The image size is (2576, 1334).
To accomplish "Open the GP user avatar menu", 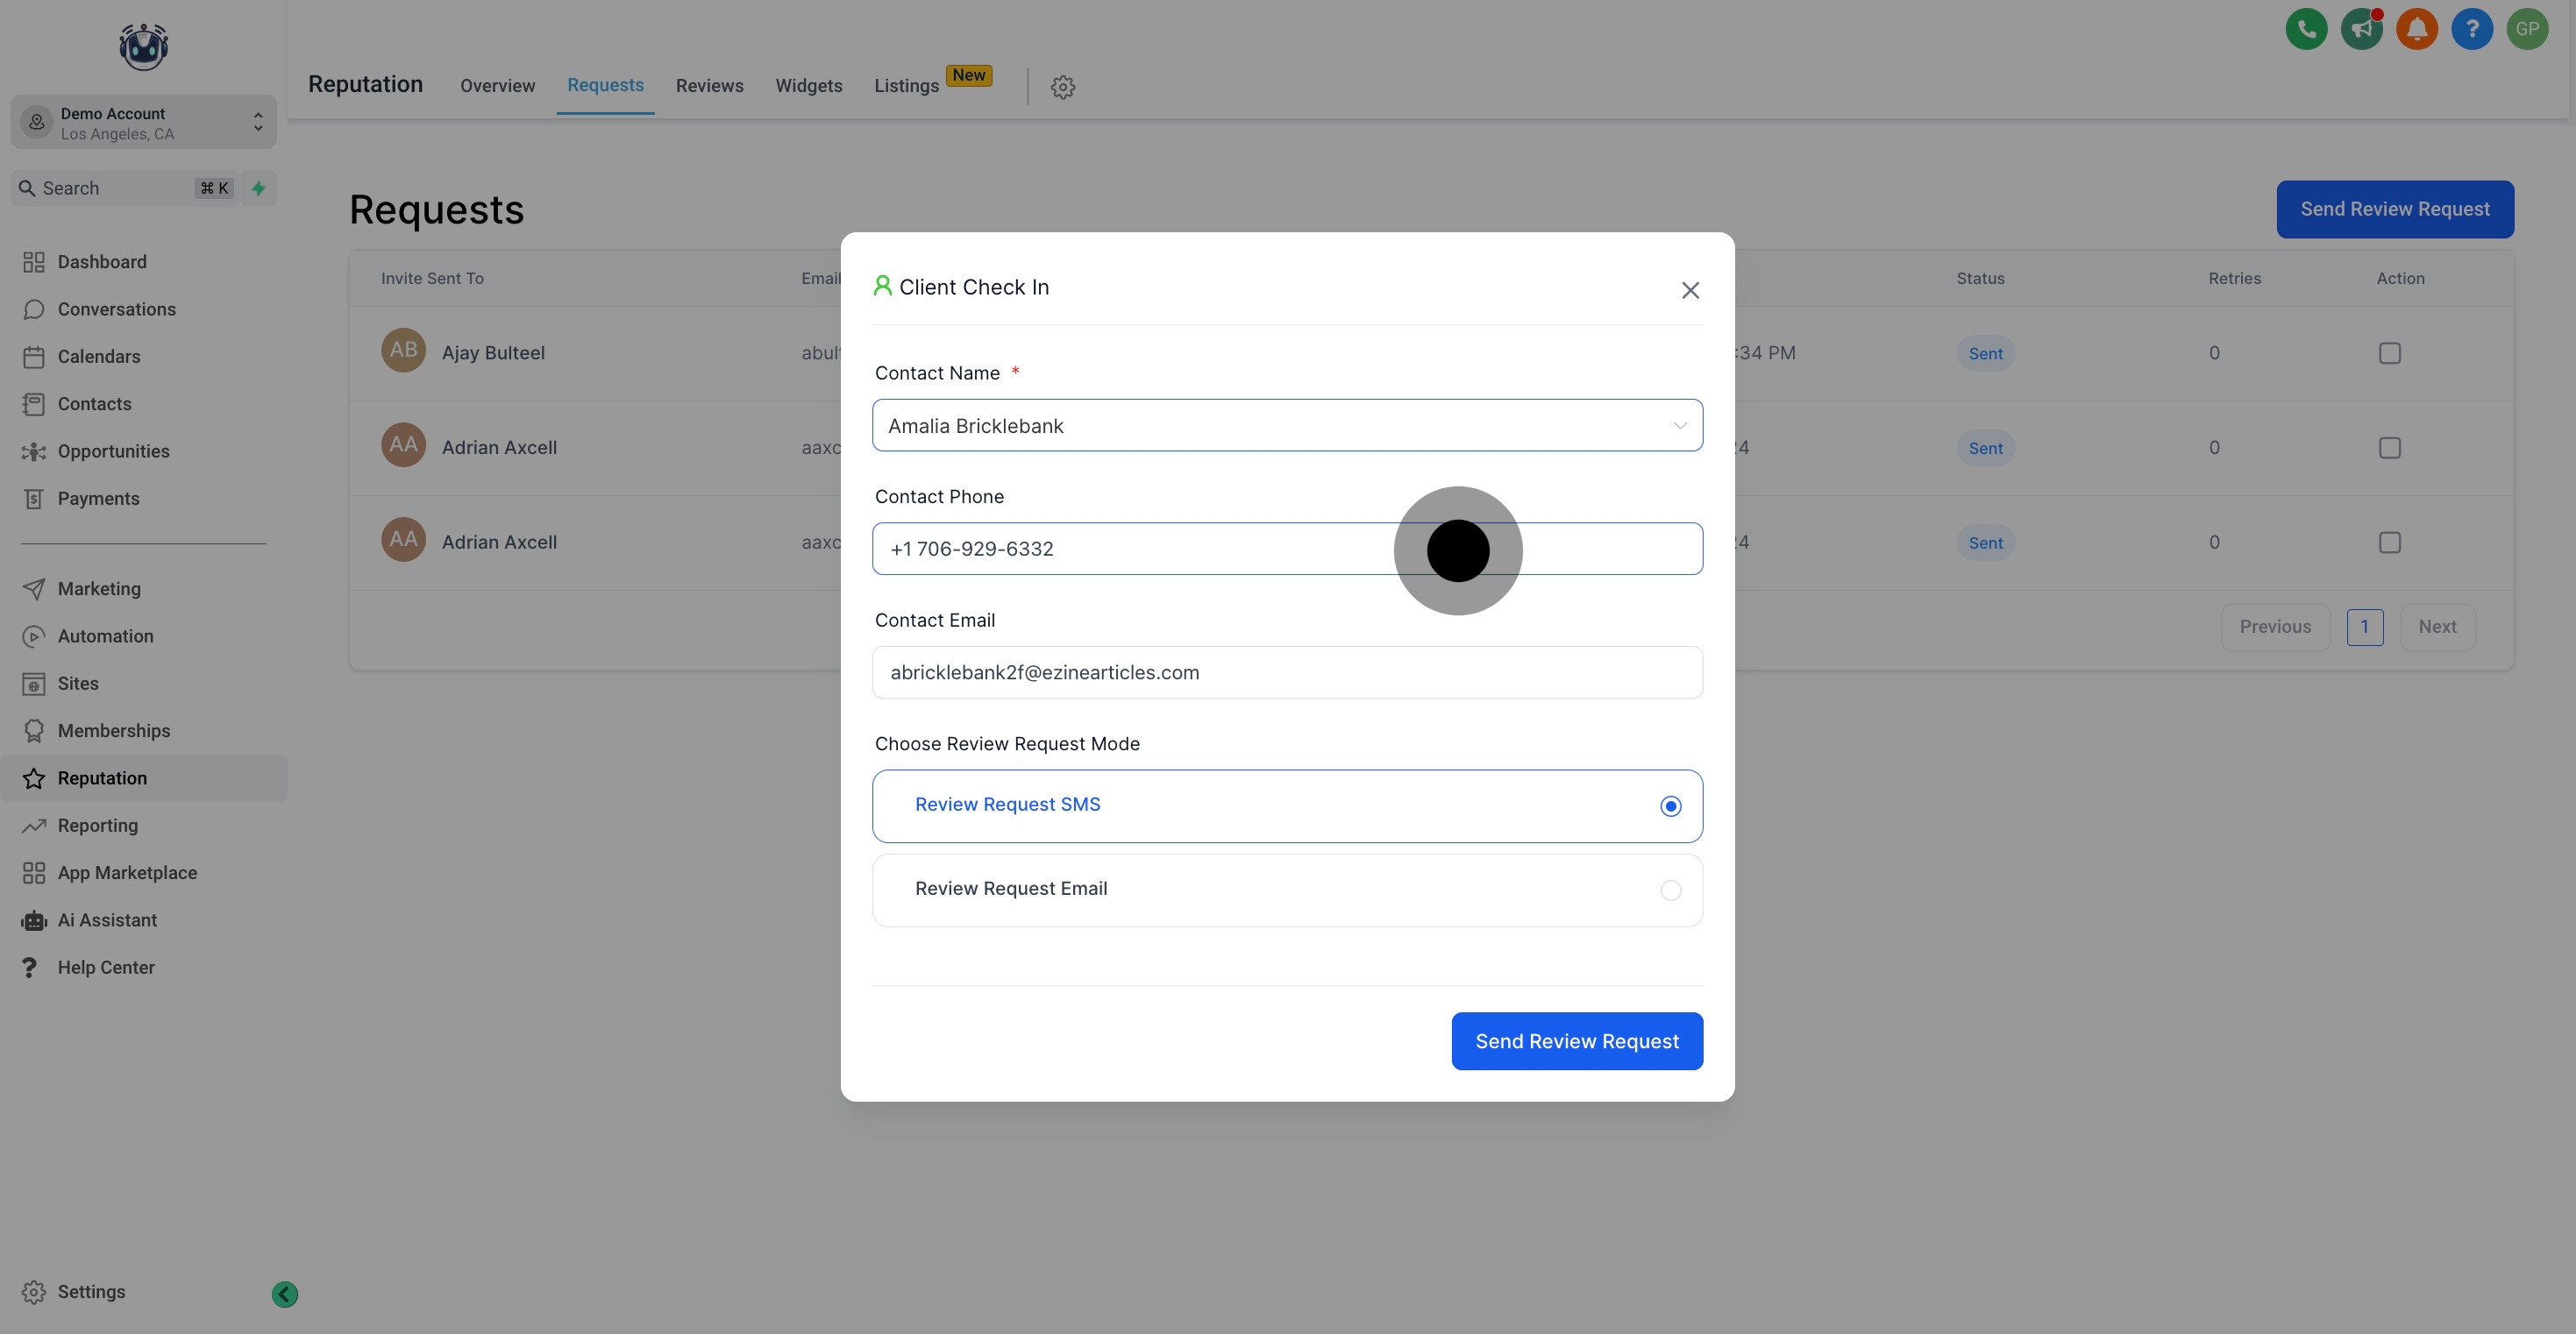I will pyautogui.click(x=2526, y=29).
